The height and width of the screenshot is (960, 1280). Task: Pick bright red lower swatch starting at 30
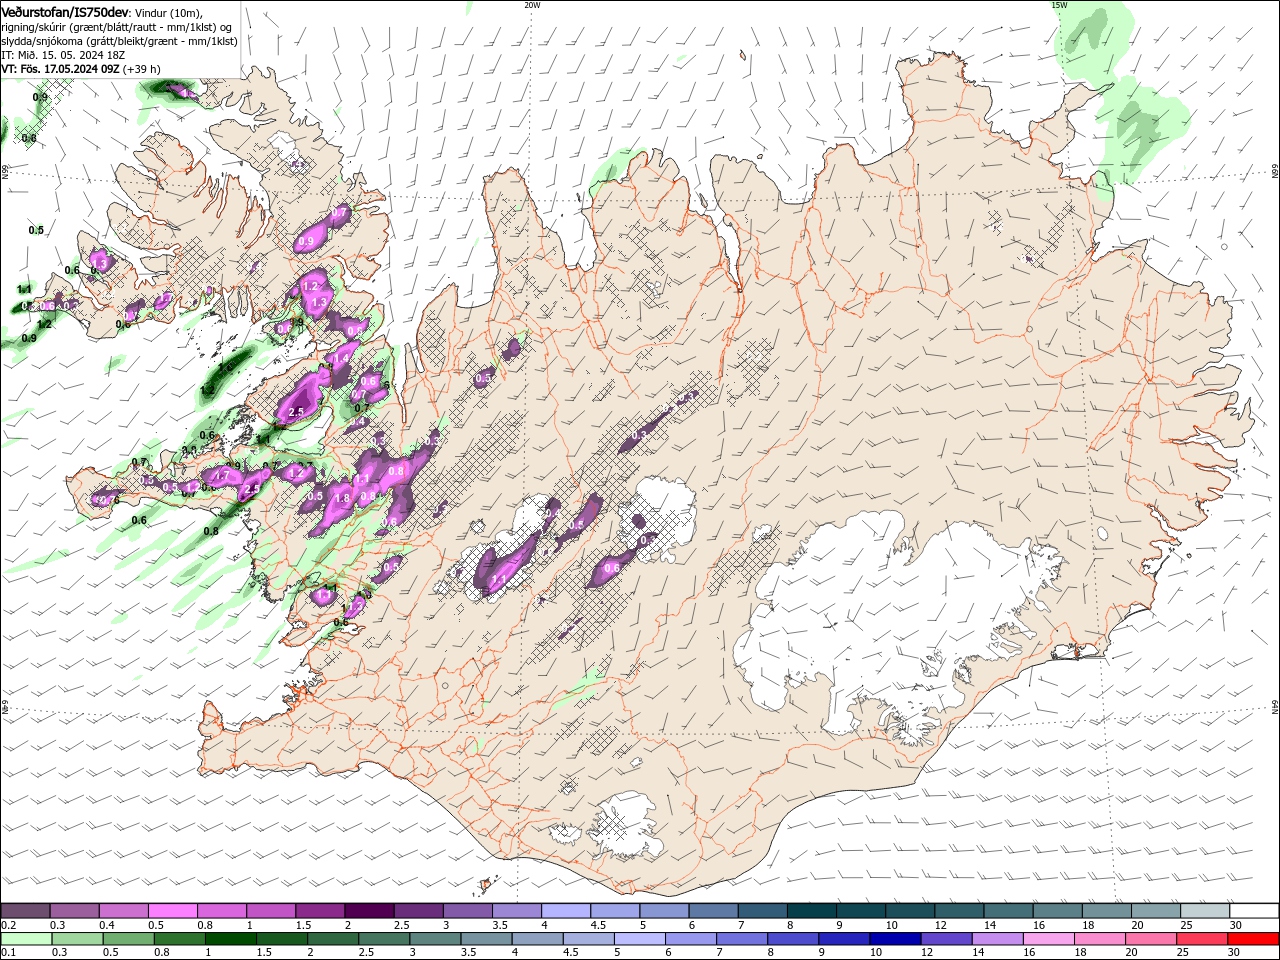point(1253,939)
